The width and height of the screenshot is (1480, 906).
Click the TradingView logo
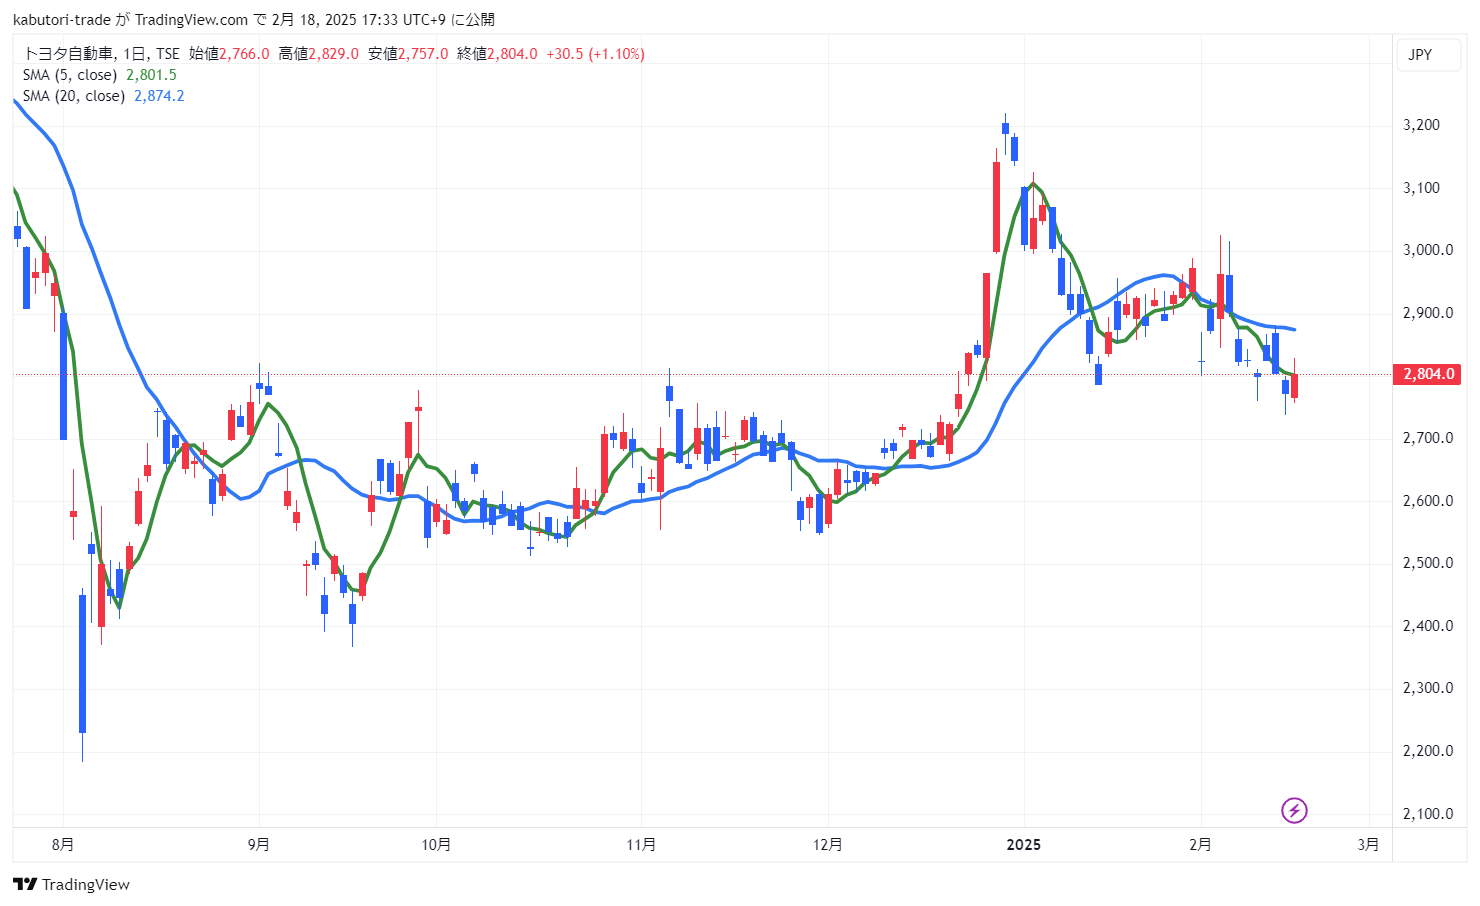[x=71, y=884]
